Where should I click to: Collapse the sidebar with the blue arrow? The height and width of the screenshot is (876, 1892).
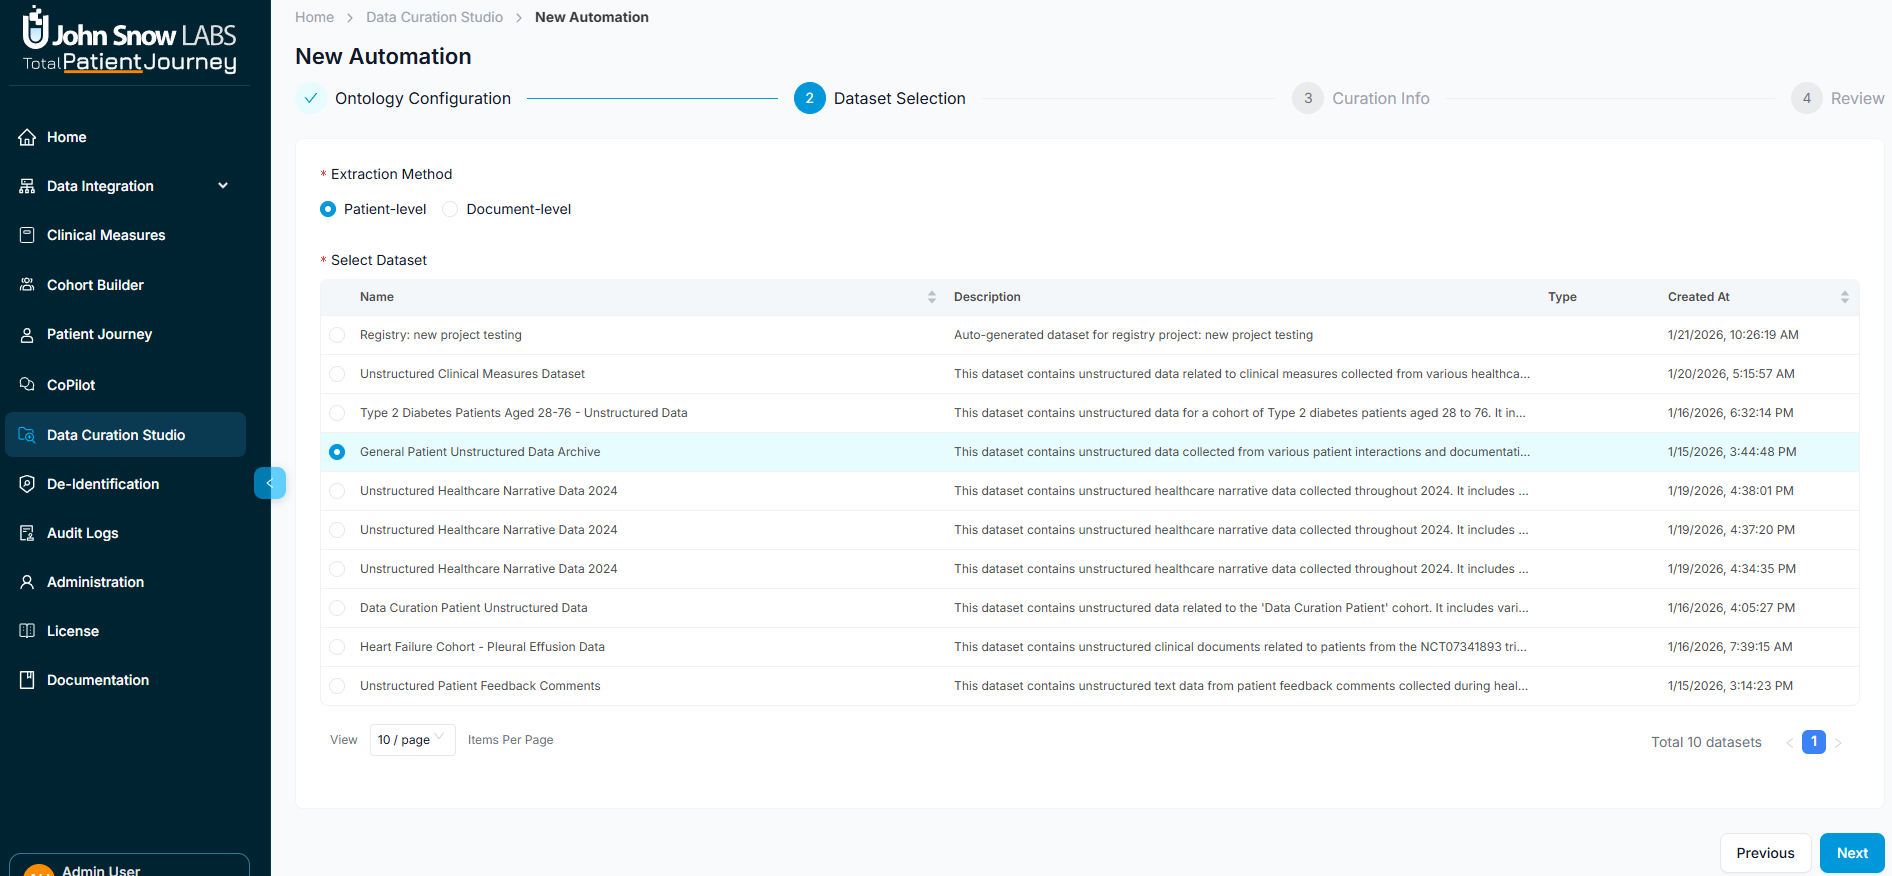click(270, 483)
